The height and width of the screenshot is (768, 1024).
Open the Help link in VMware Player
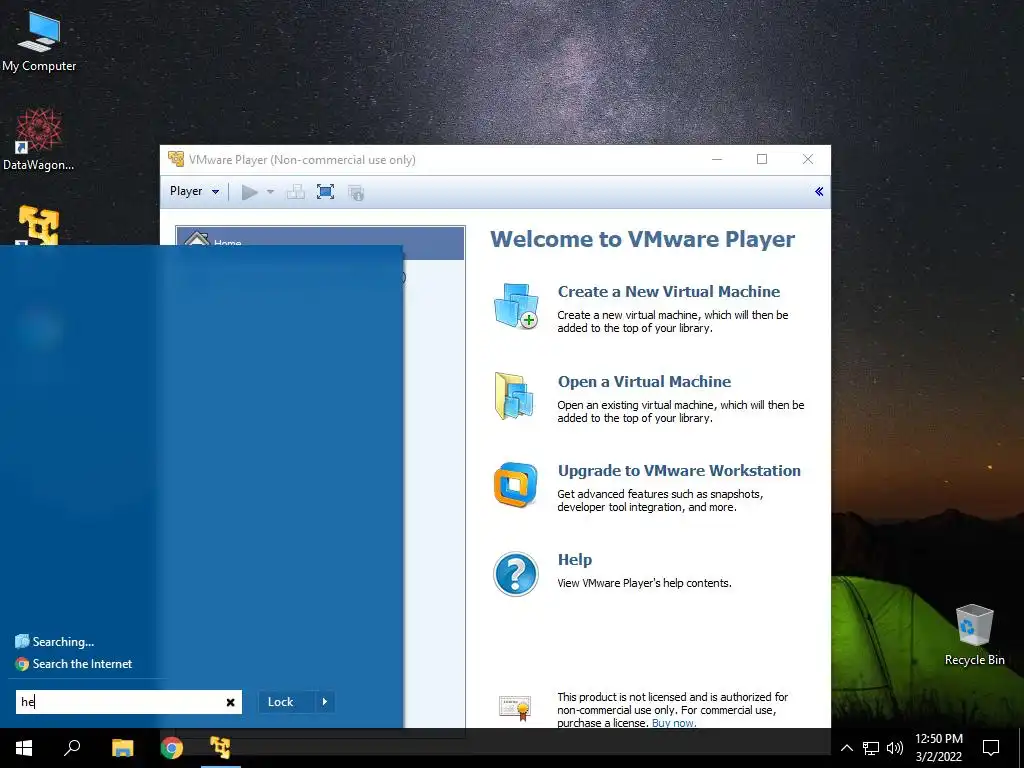575,560
